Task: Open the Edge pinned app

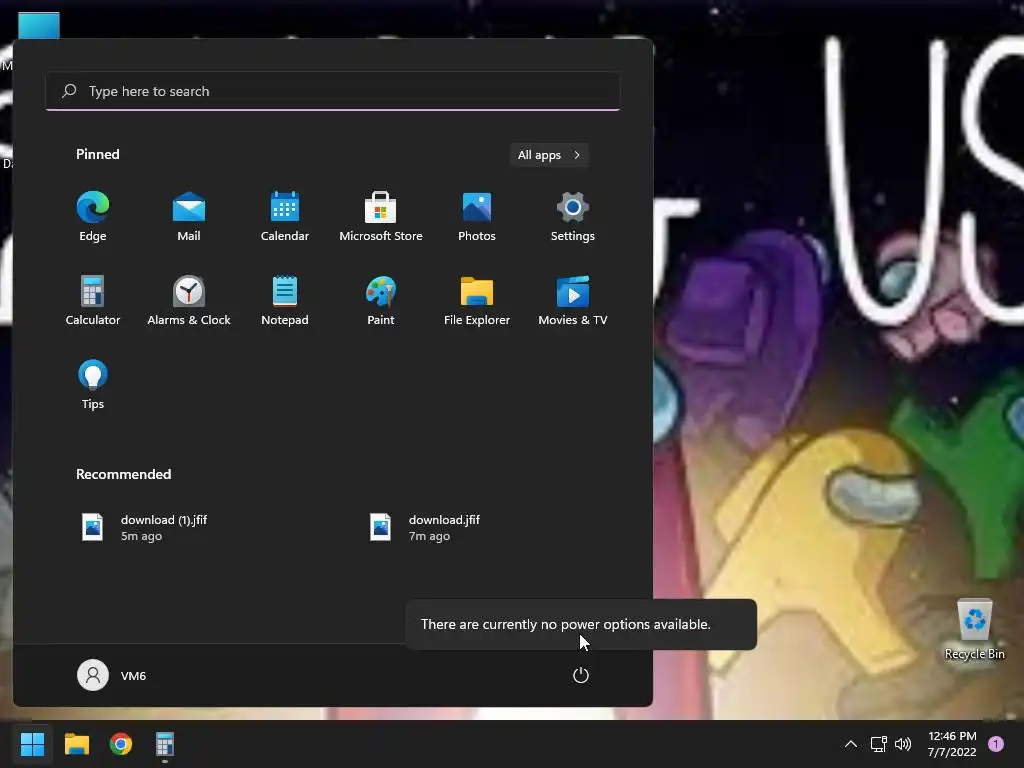Action: point(93,216)
